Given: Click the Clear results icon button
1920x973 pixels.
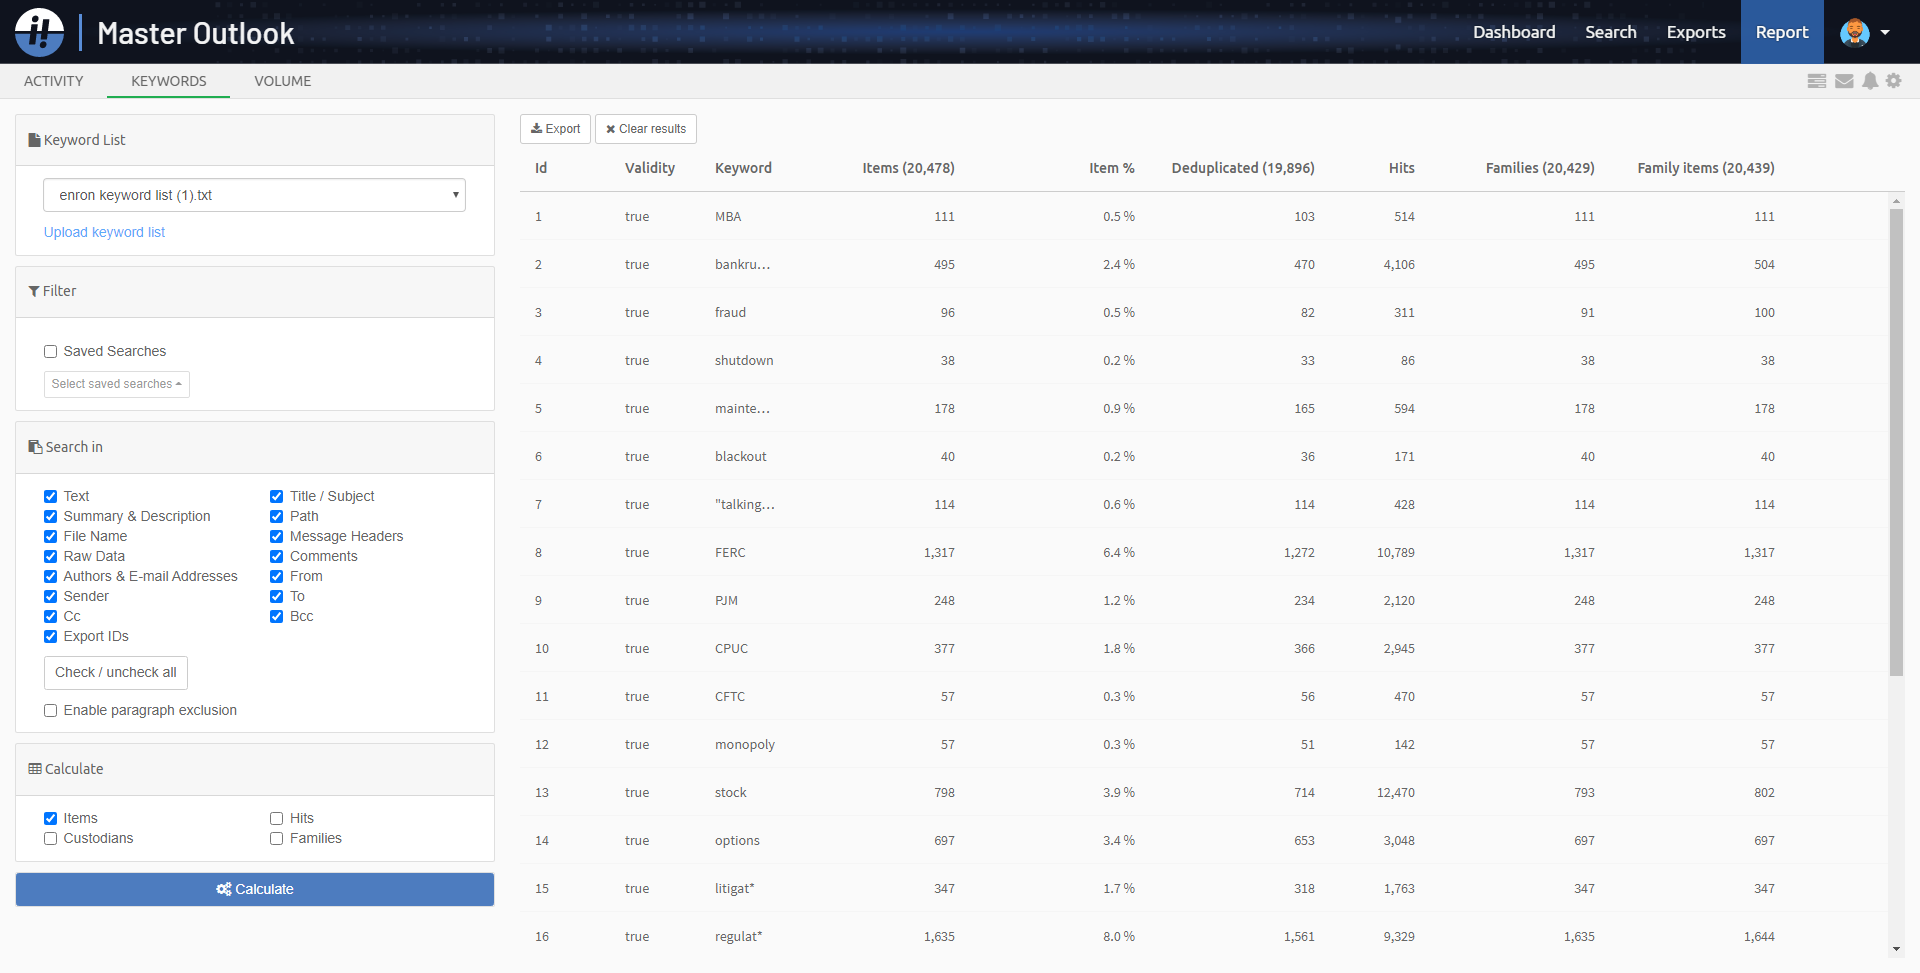Looking at the screenshot, I should [x=611, y=128].
